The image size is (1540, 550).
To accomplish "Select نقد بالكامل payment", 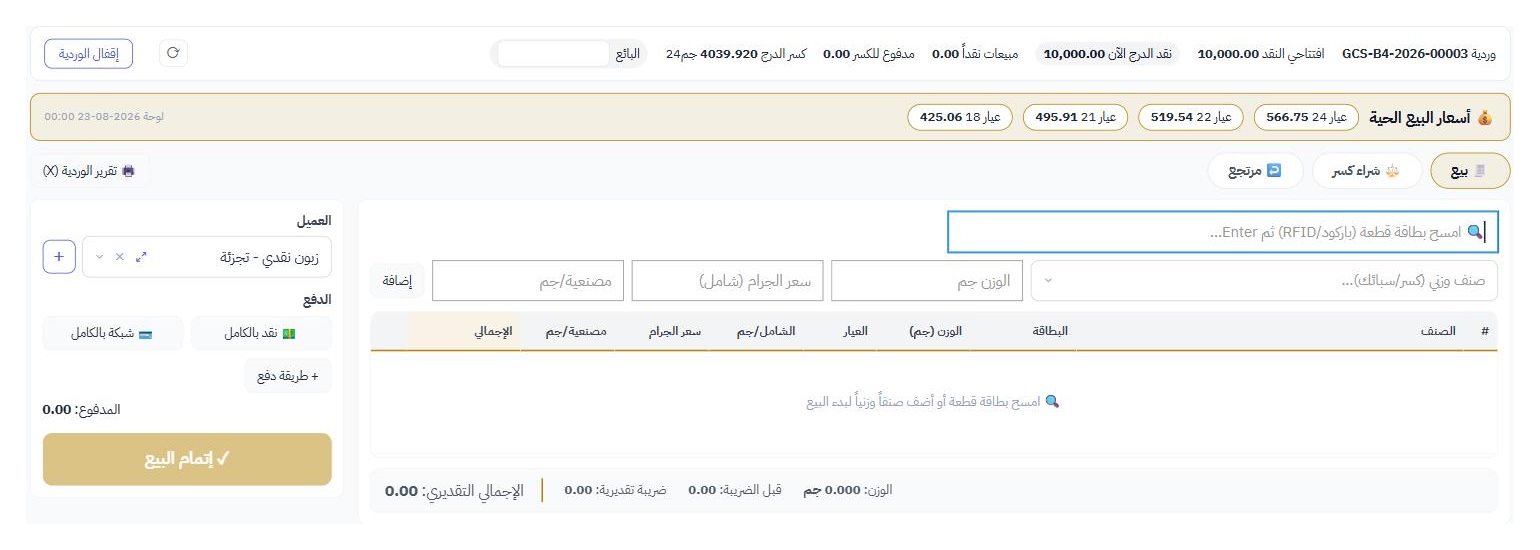I will click(260, 333).
